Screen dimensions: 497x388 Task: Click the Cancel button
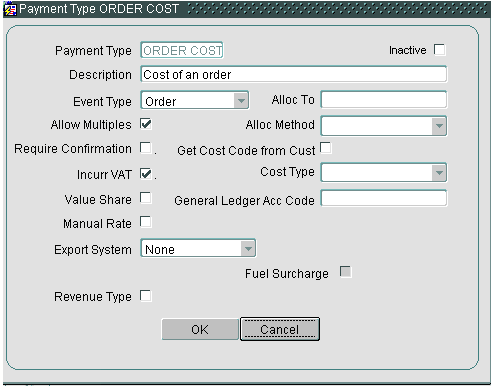[x=280, y=329]
